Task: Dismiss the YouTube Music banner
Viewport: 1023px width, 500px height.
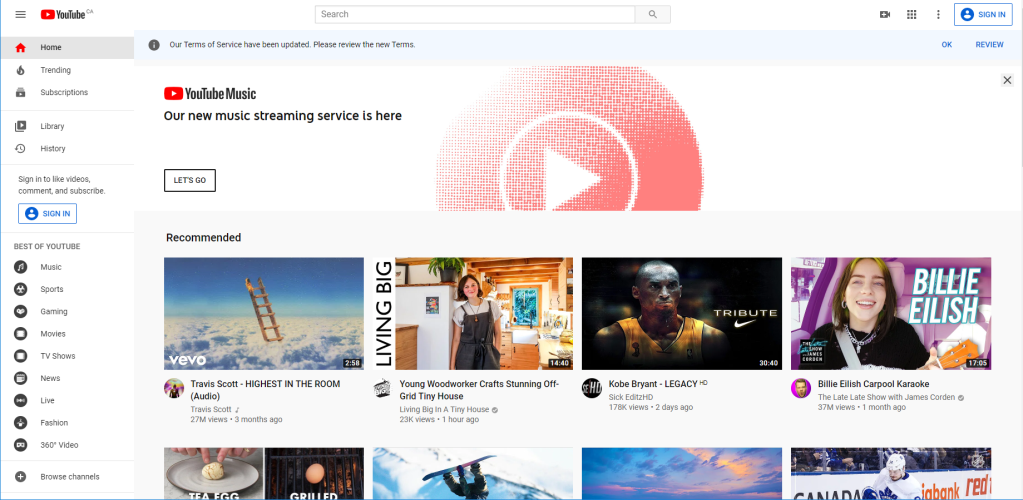Action: [1007, 80]
